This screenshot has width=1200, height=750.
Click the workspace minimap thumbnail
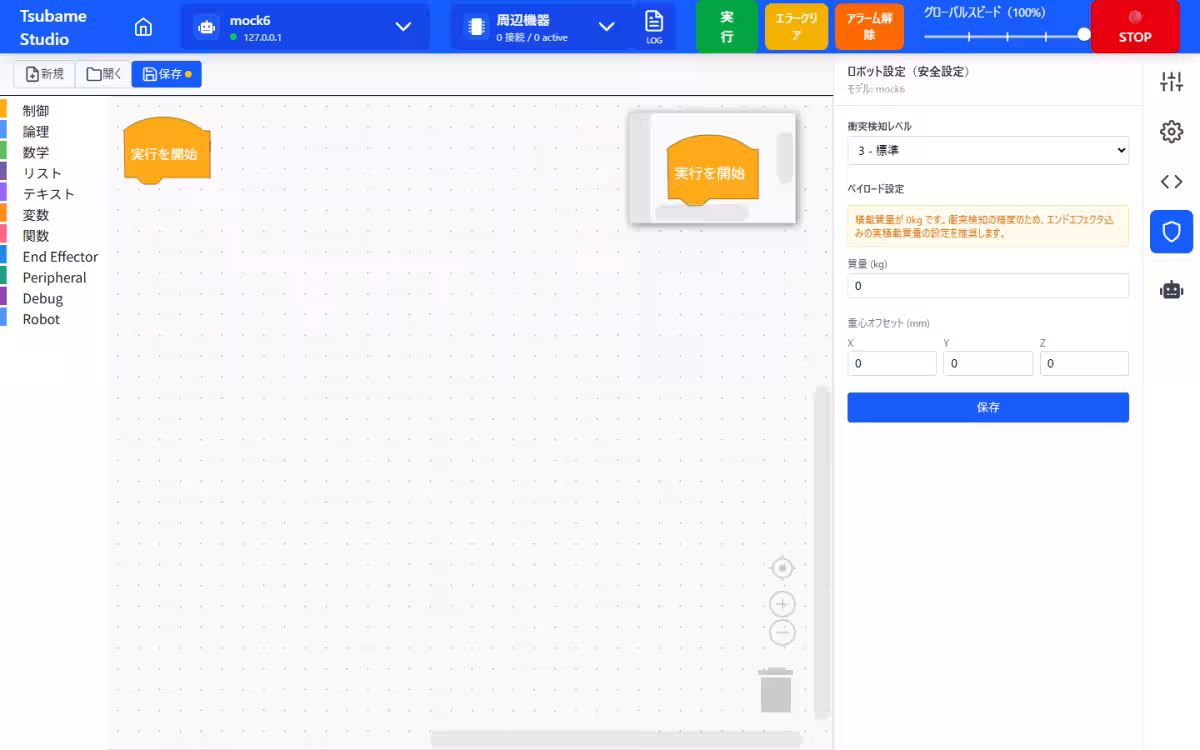pyautogui.click(x=713, y=168)
